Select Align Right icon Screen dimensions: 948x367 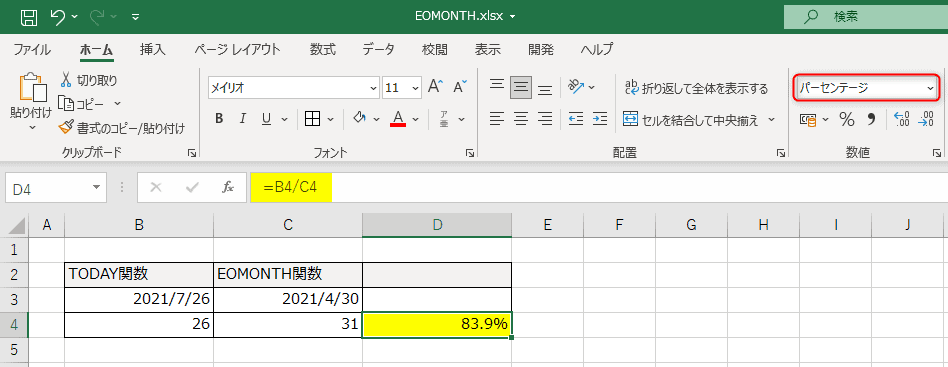pos(545,119)
